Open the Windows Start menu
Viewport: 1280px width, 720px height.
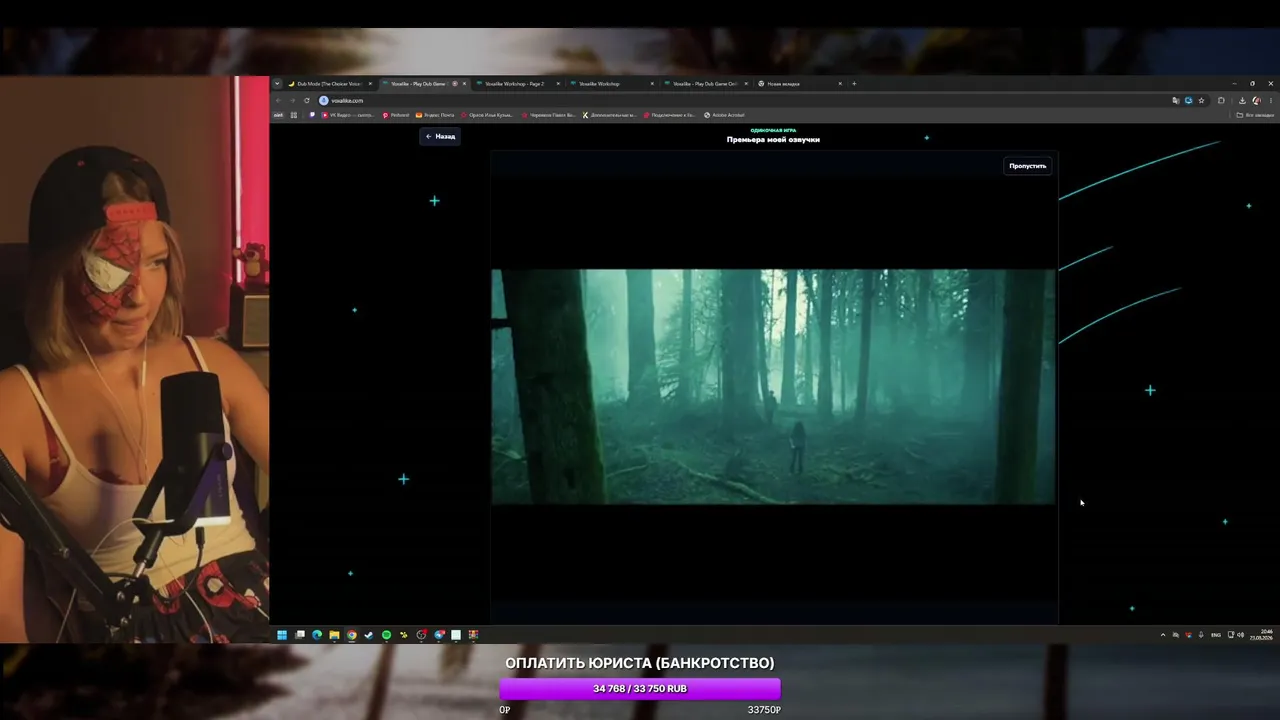click(x=282, y=635)
